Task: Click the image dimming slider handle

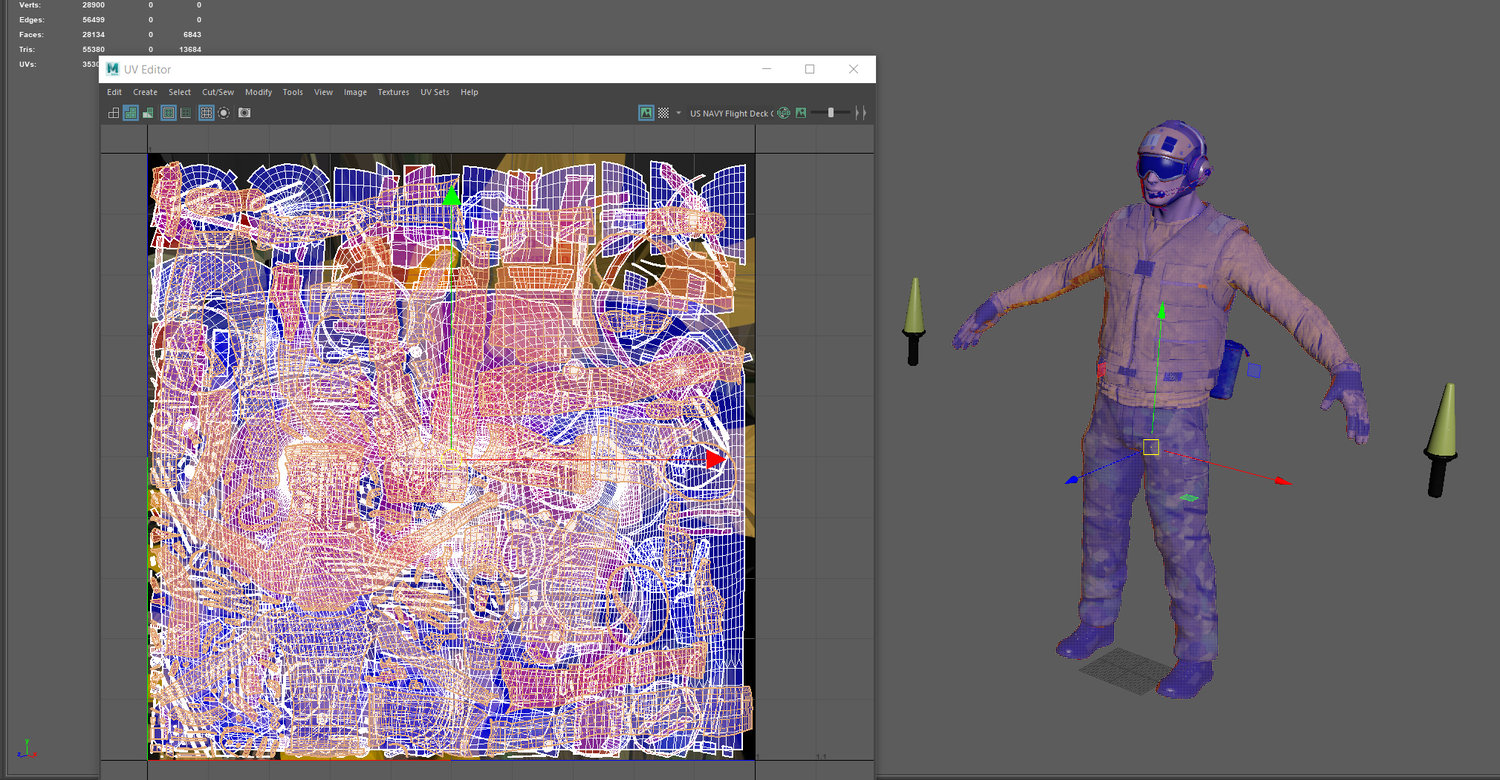Action: [x=831, y=113]
